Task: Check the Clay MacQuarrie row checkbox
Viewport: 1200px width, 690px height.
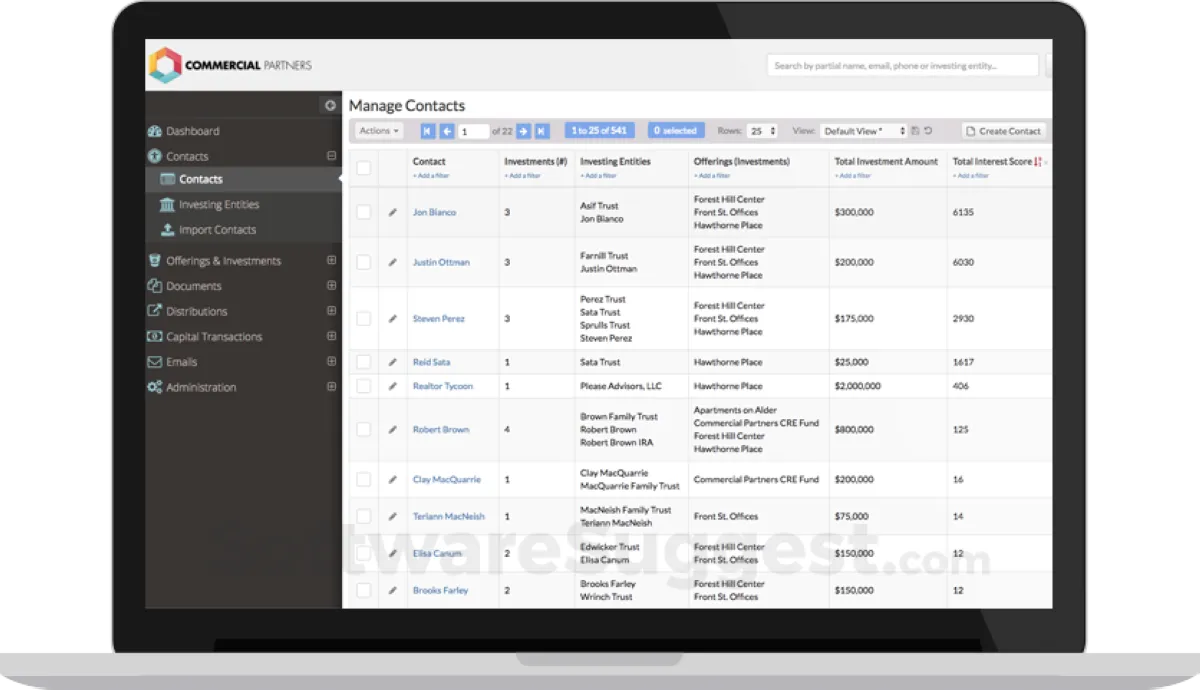Action: click(x=363, y=480)
